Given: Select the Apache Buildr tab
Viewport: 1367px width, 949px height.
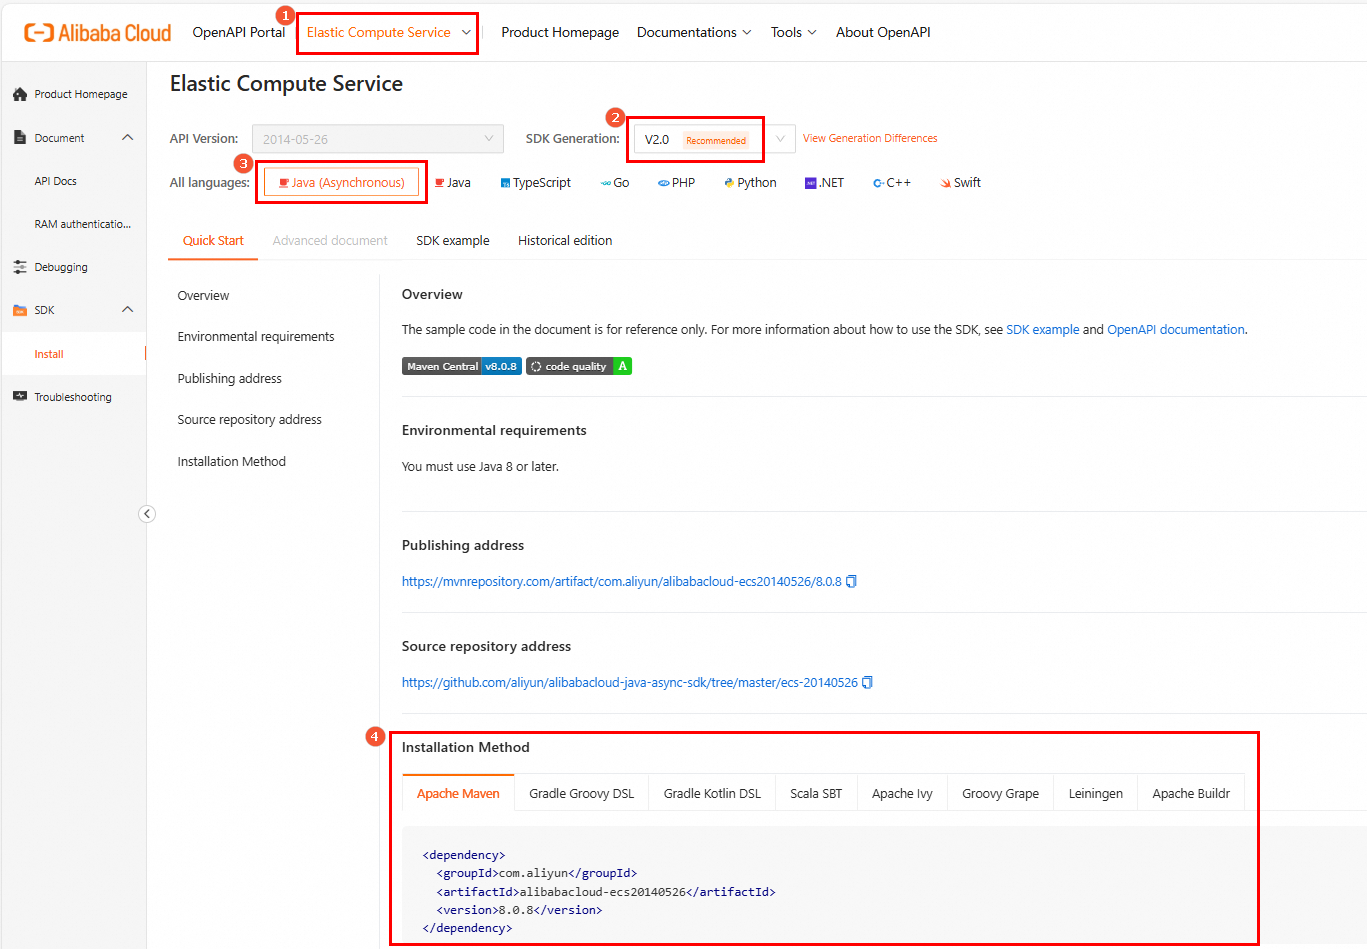Looking at the screenshot, I should click(1191, 793).
